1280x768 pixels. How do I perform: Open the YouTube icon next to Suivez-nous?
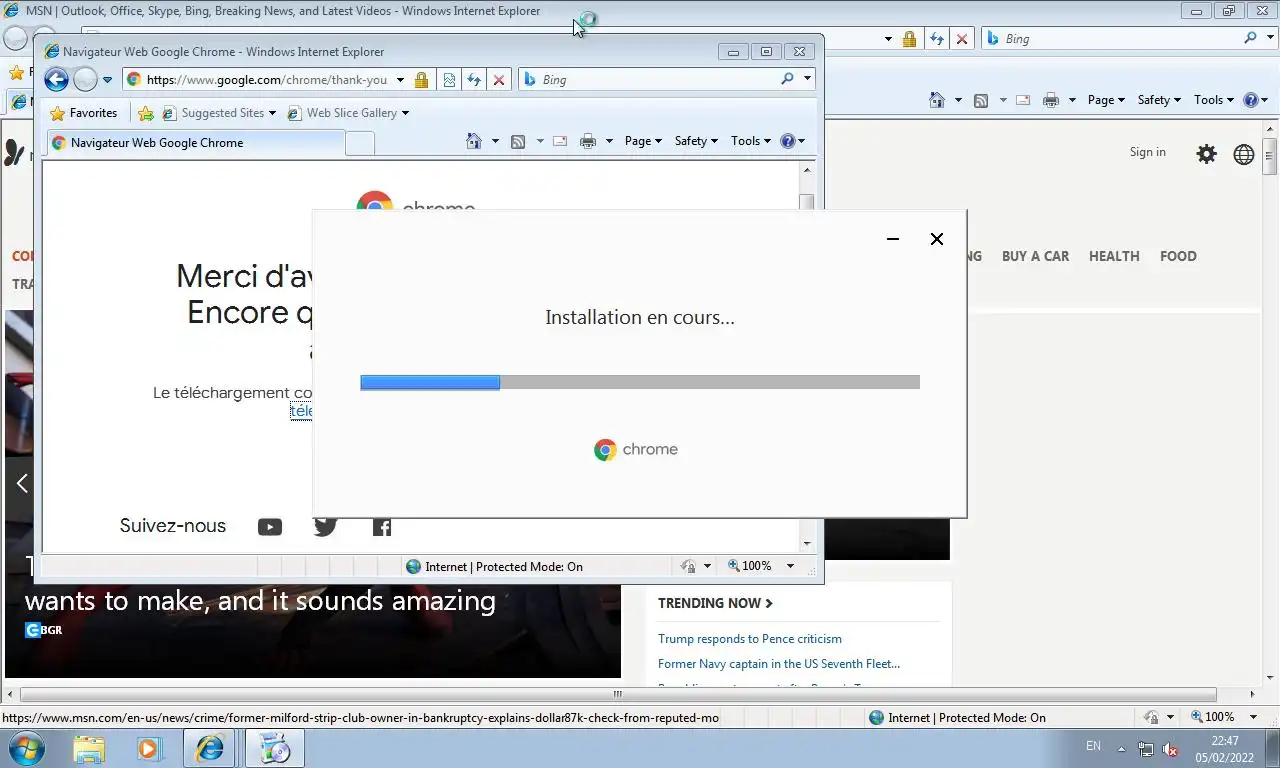point(269,527)
